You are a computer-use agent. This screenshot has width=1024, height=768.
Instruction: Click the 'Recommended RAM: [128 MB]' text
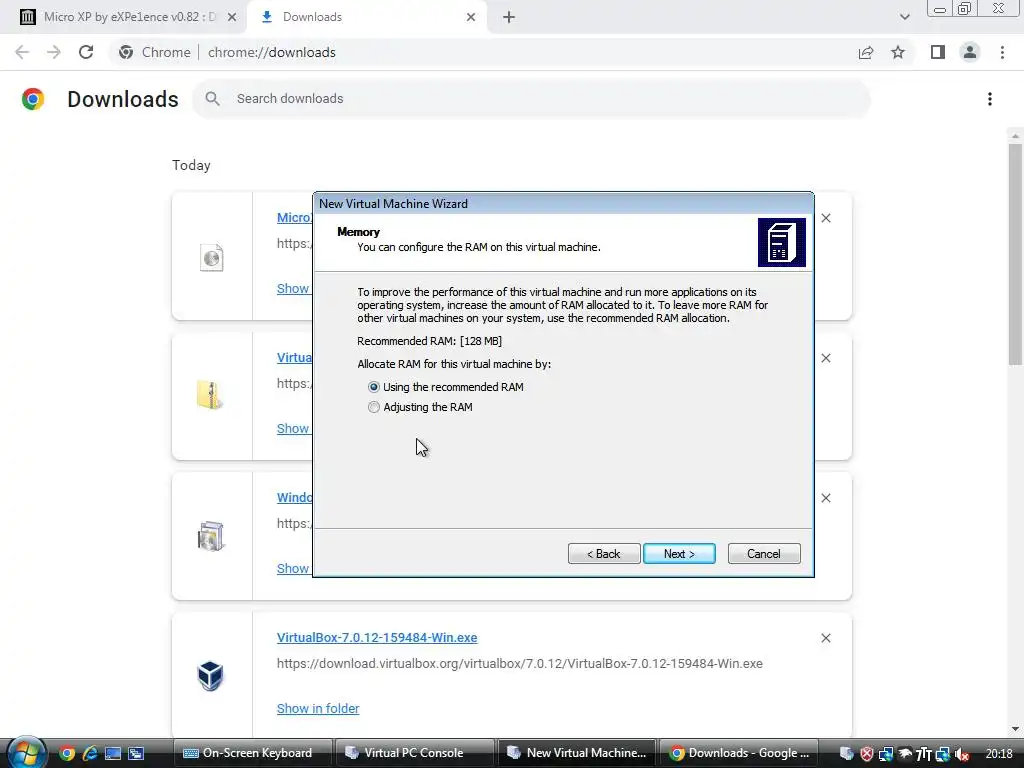tap(429, 341)
